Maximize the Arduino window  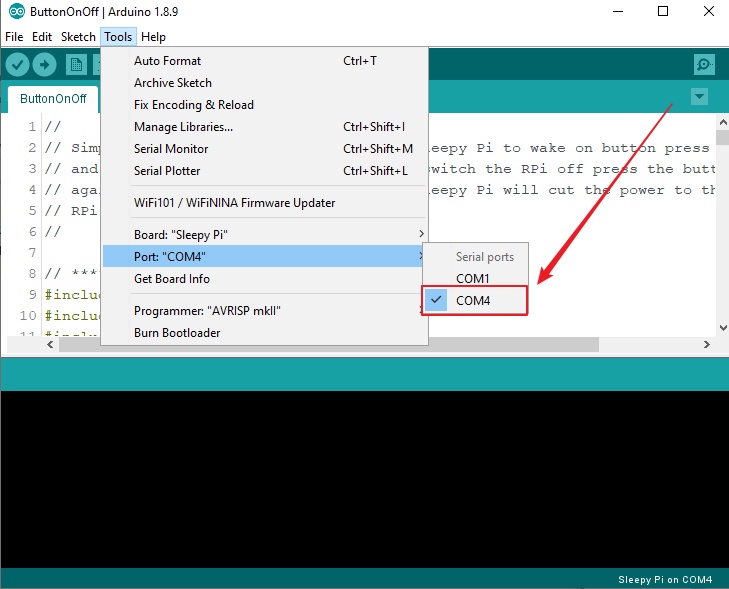[663, 11]
